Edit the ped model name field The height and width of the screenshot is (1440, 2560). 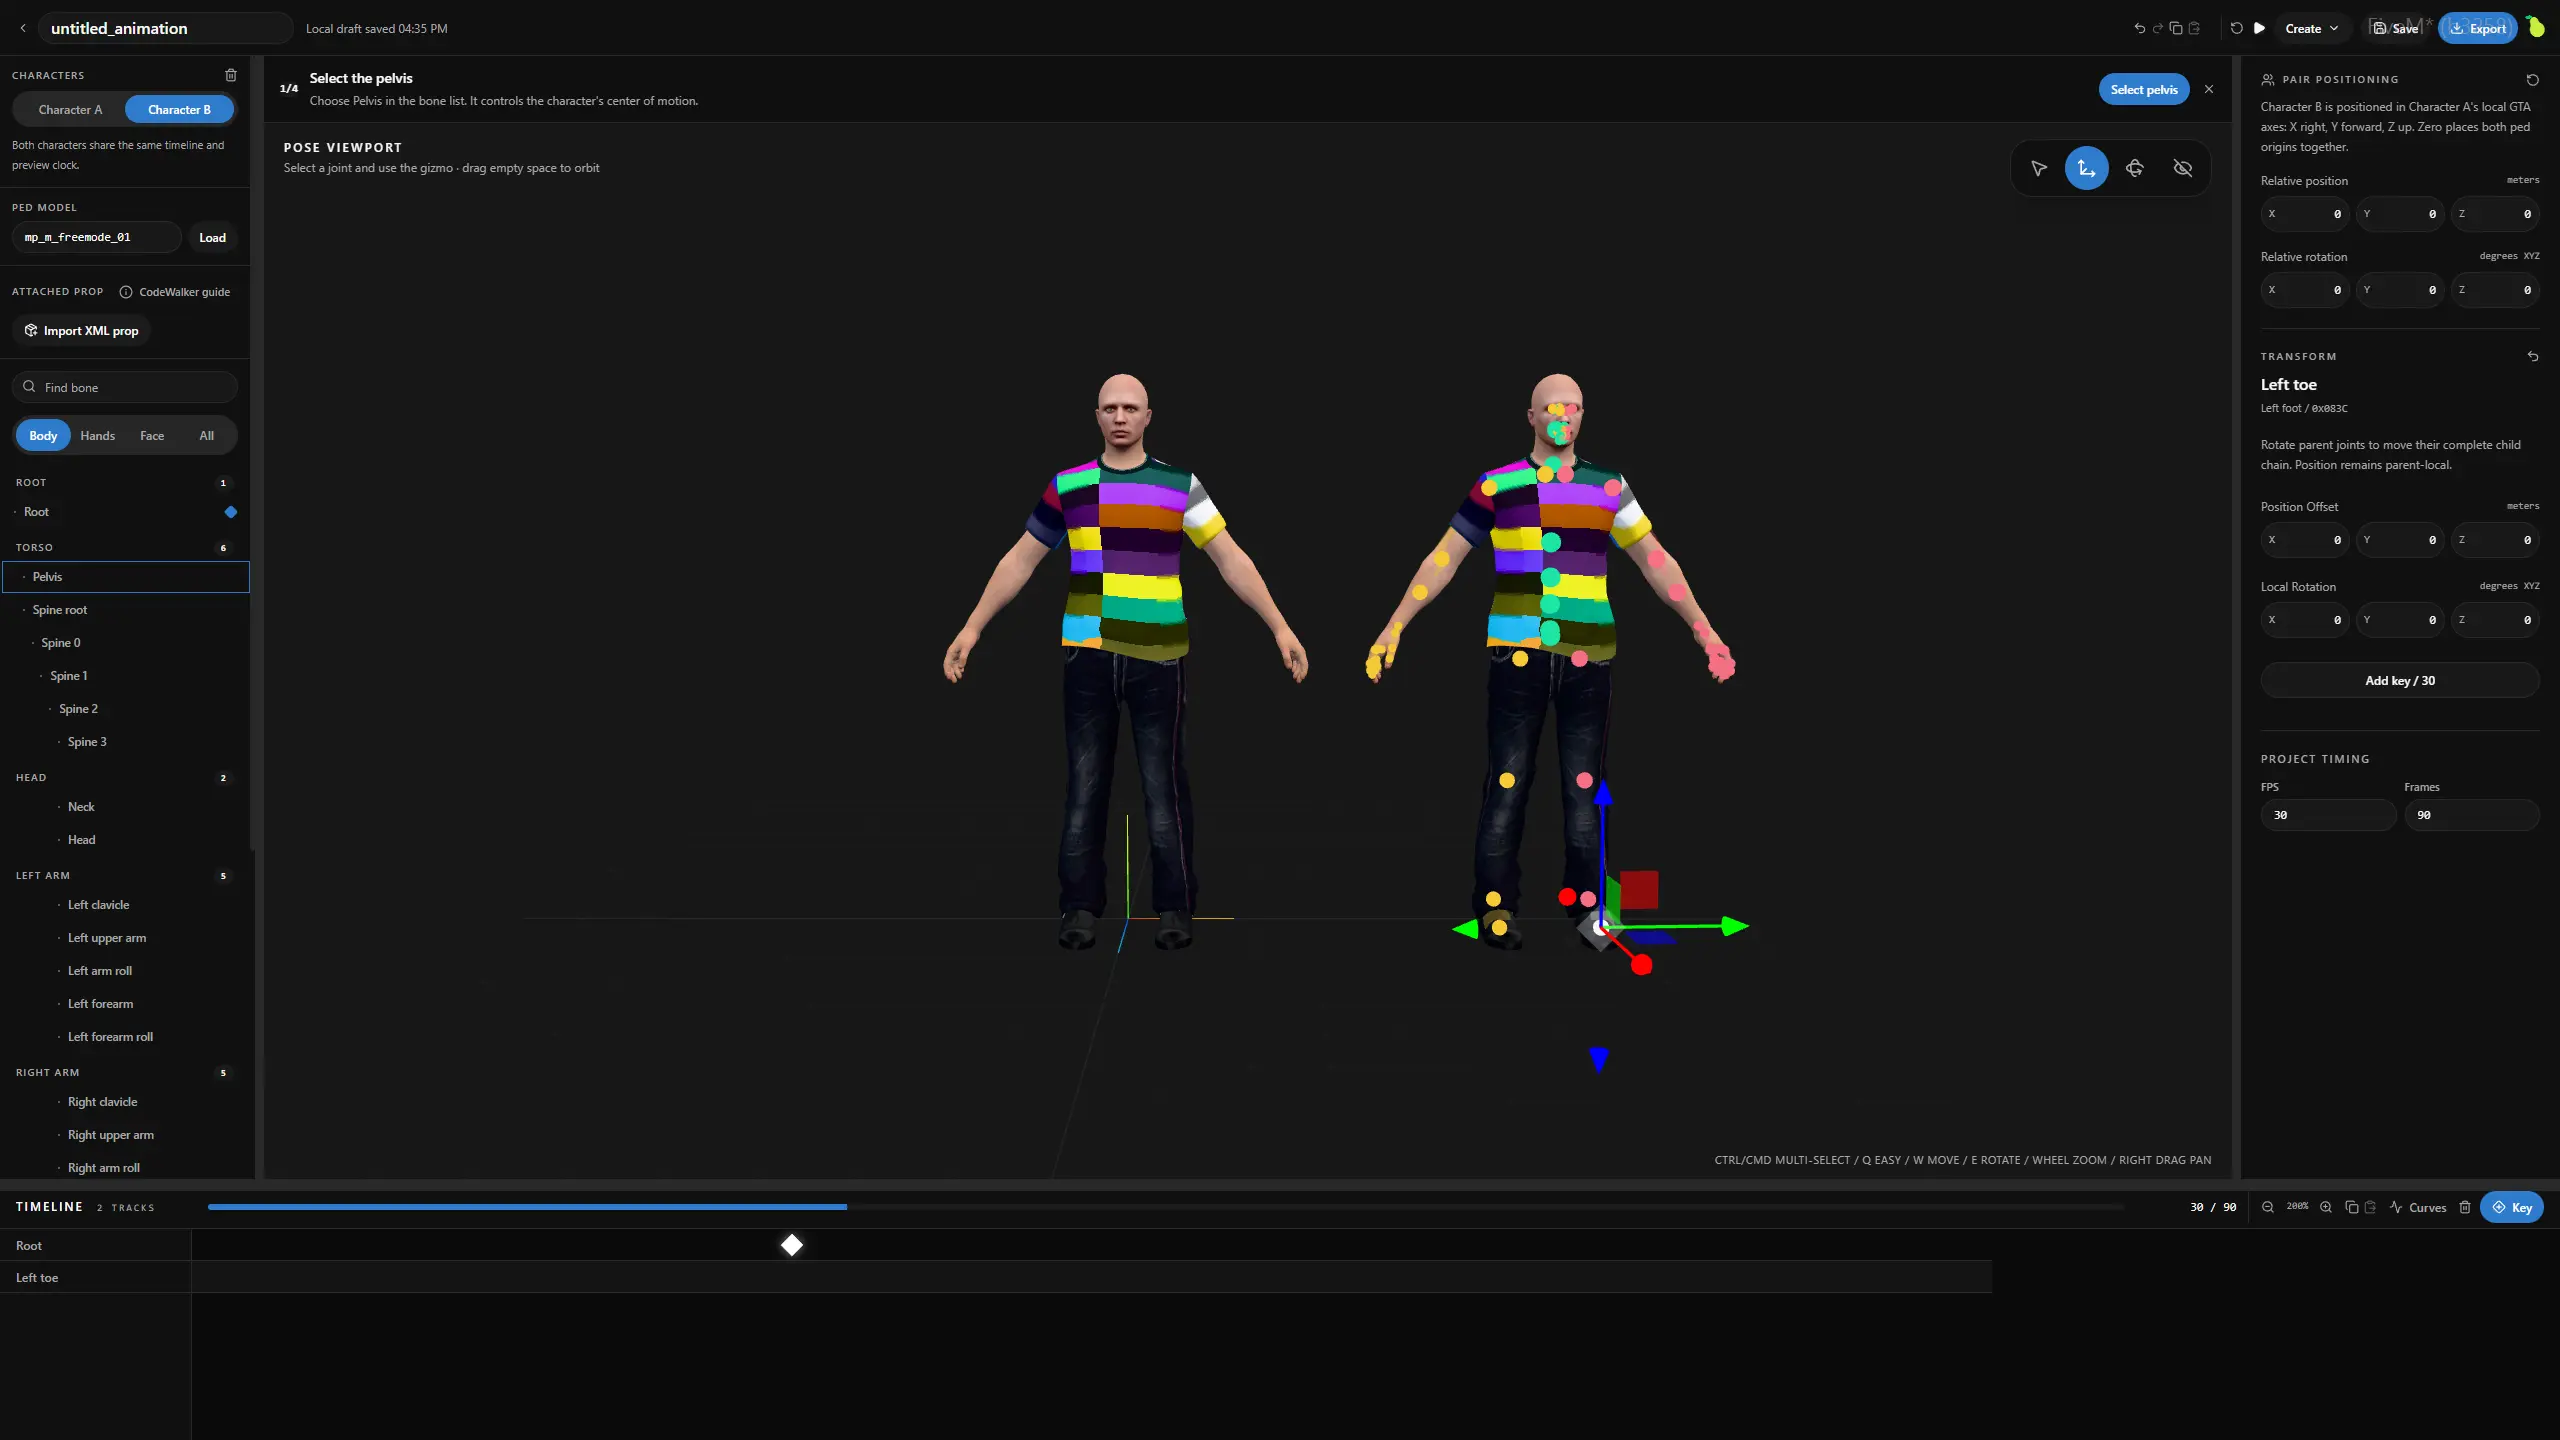click(97, 237)
